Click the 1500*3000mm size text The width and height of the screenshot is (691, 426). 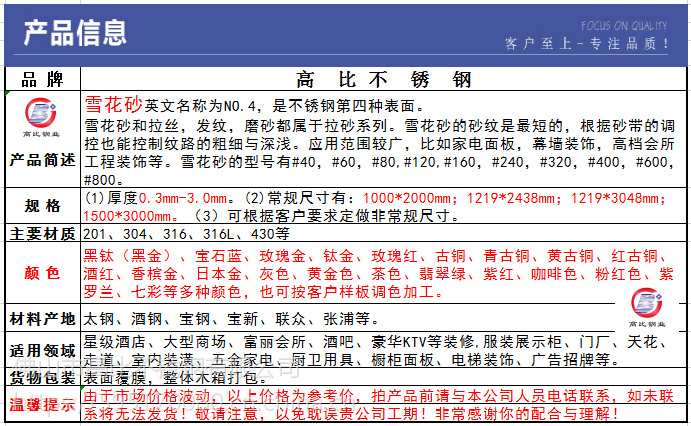(x=127, y=216)
